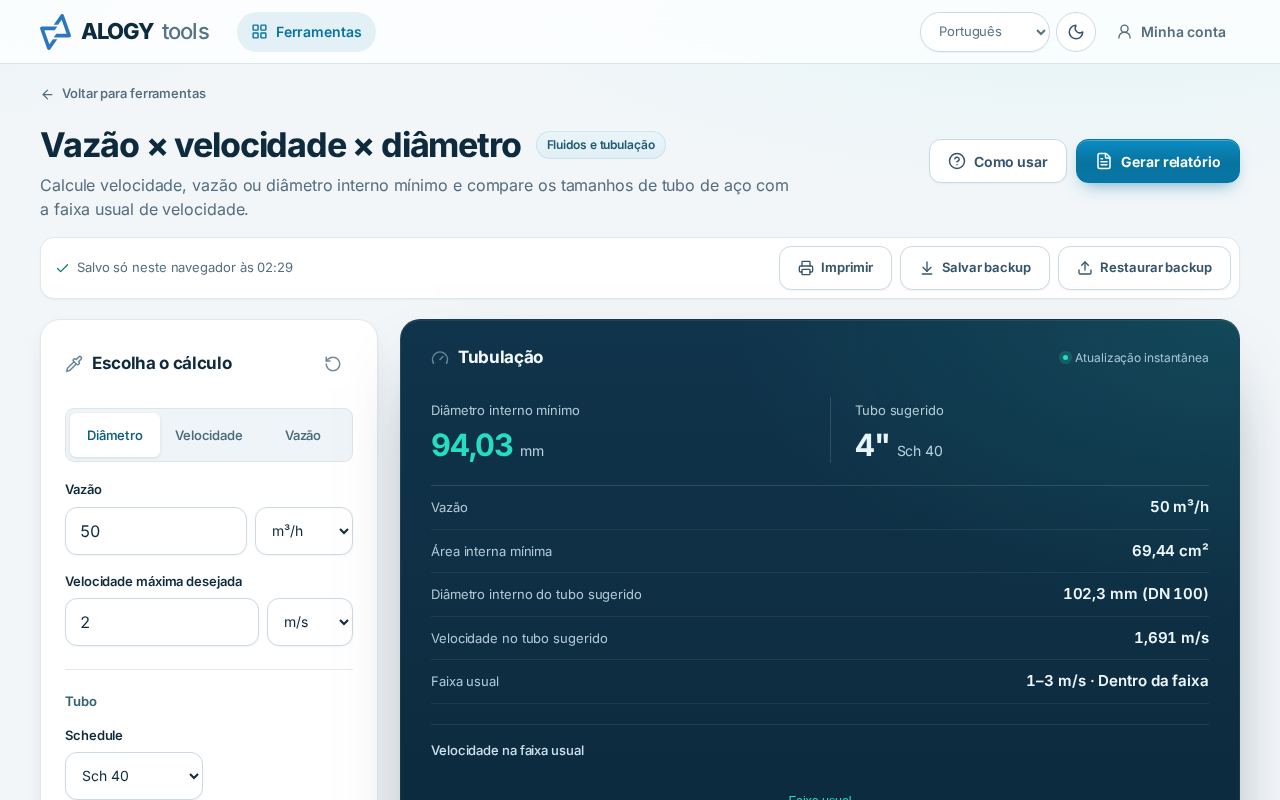Click the back arrow icon
Image resolution: width=1280 pixels, height=800 pixels.
tap(47, 94)
